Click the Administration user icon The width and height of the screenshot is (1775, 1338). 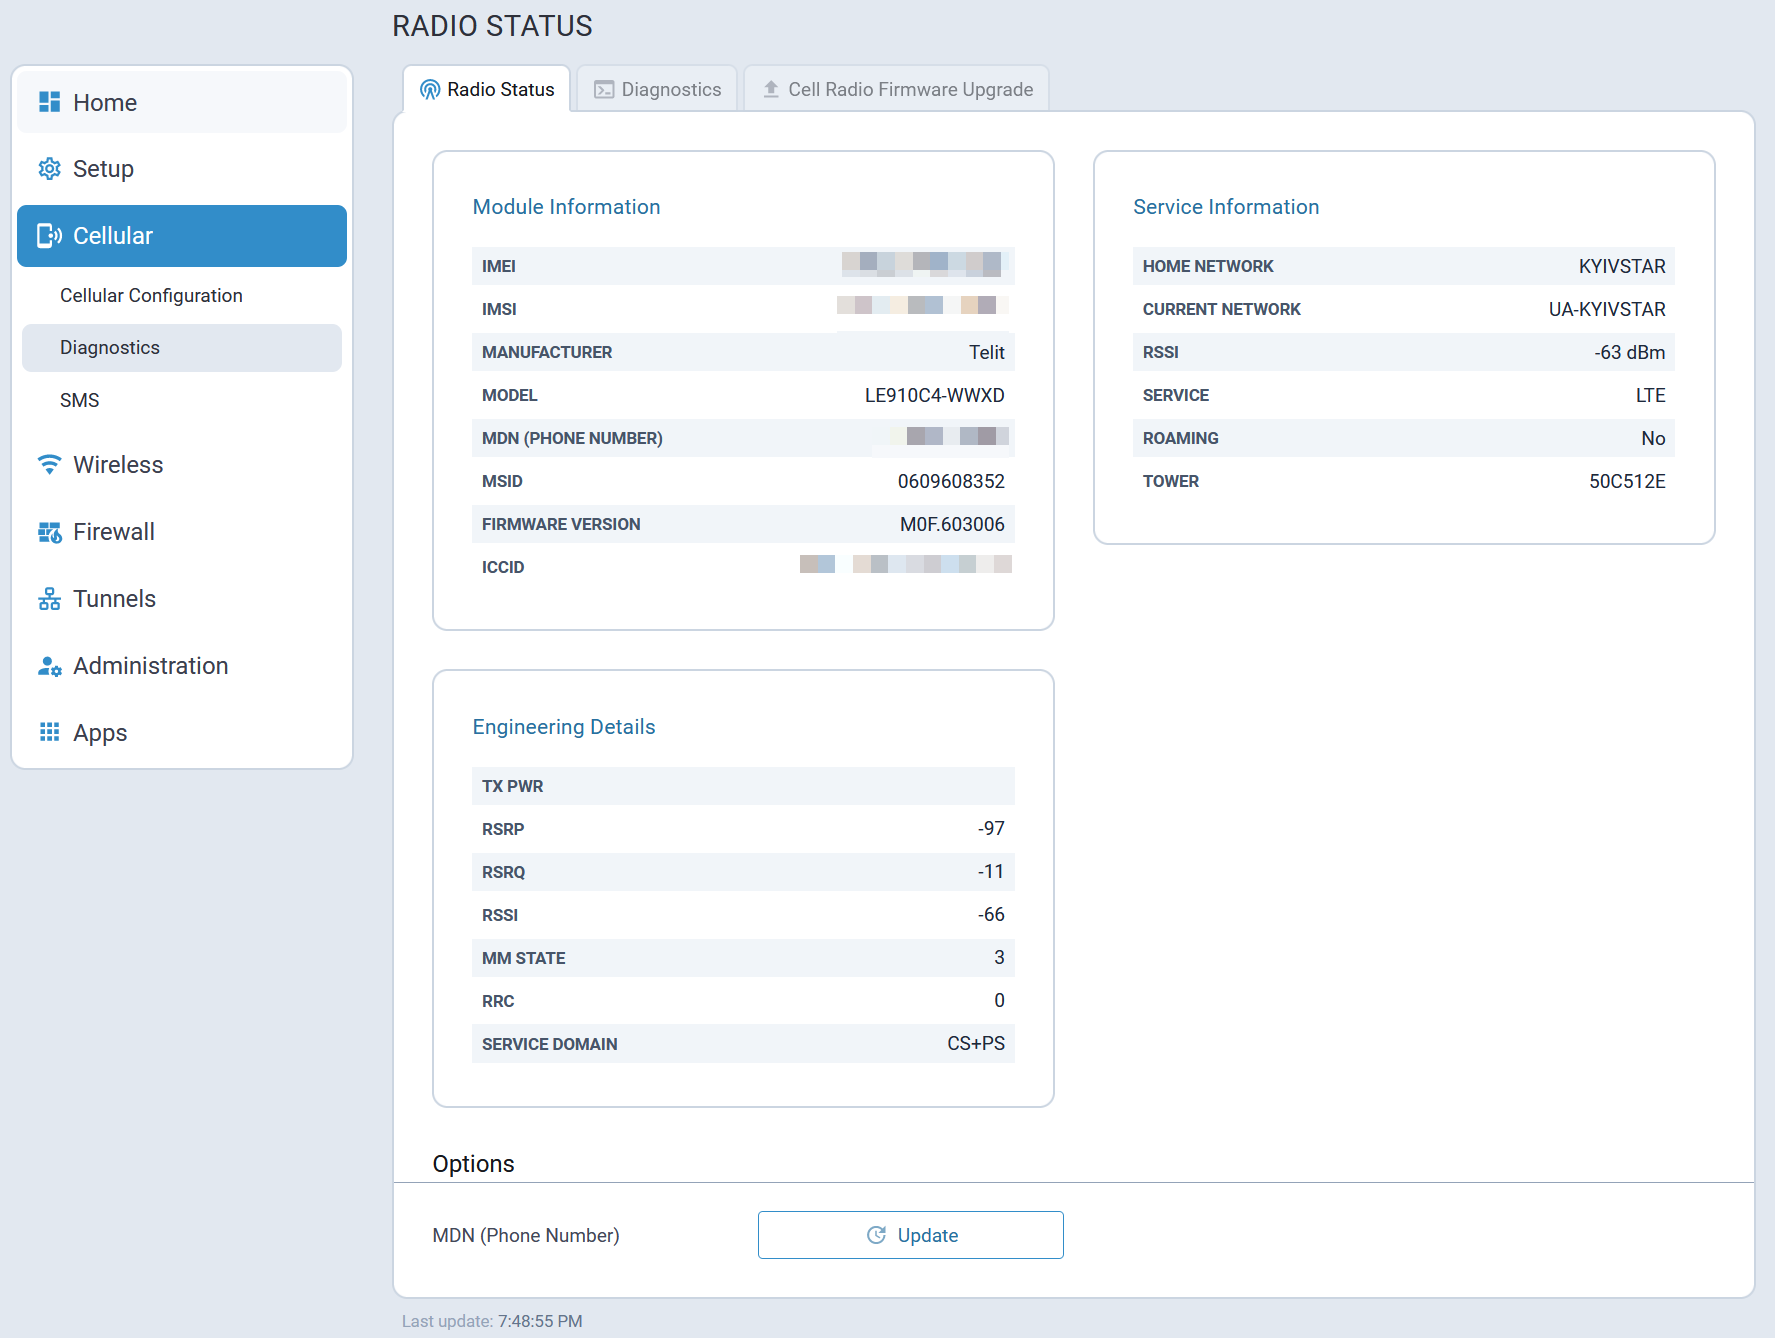(49, 666)
